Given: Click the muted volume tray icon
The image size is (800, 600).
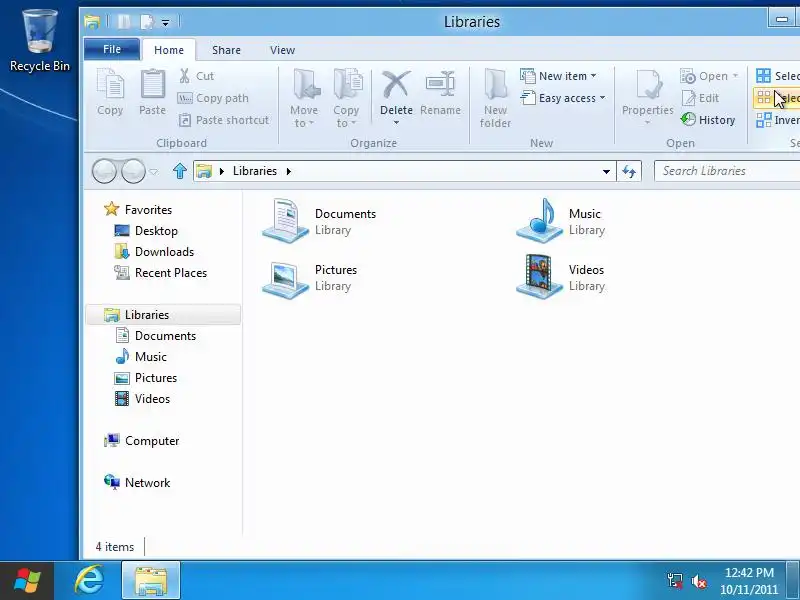Looking at the screenshot, I should [698, 581].
